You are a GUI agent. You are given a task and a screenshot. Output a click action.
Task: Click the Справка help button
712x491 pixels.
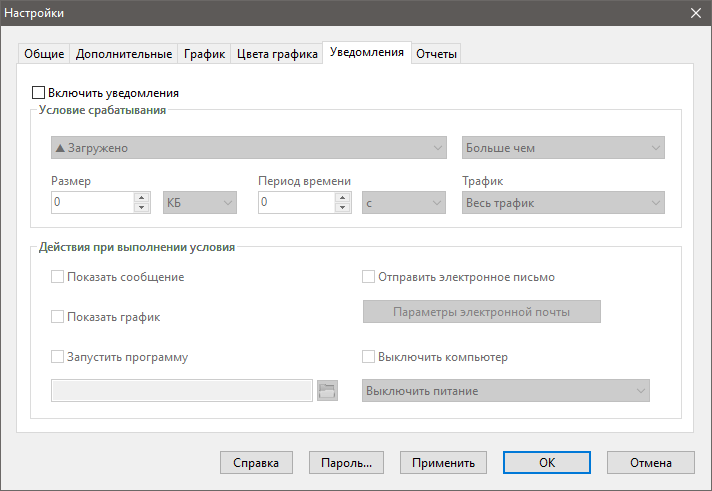click(256, 463)
